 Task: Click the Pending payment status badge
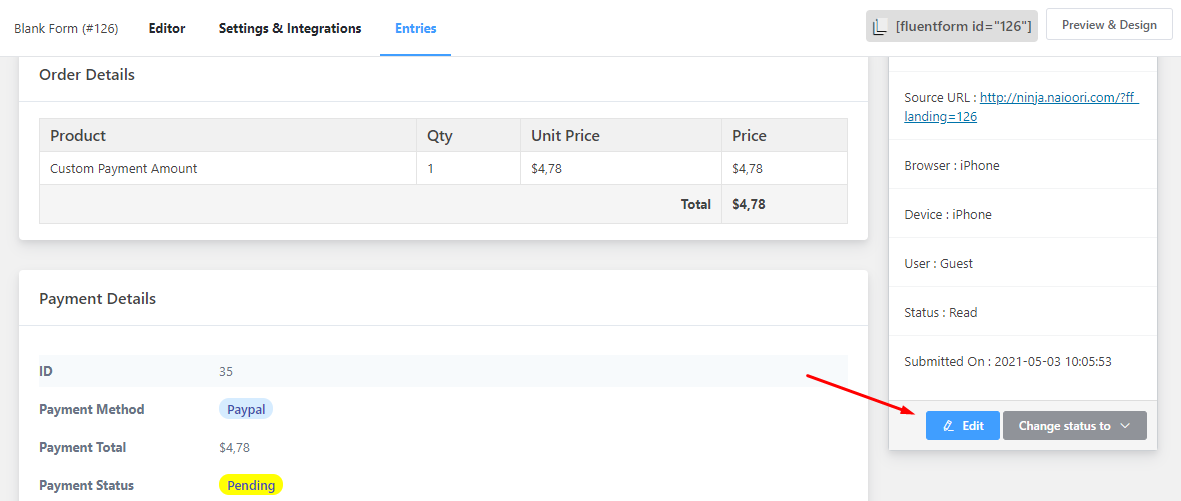click(251, 485)
